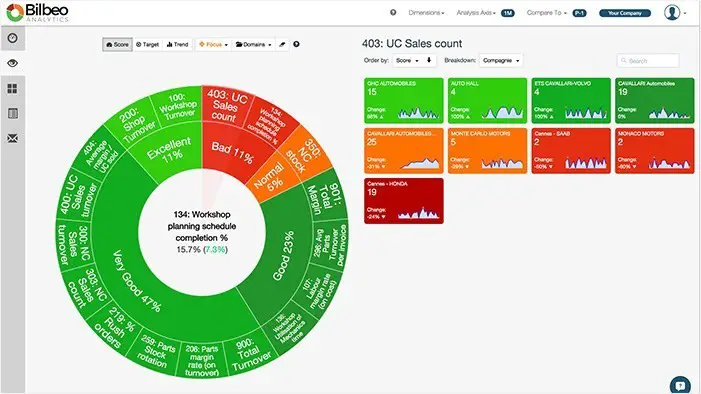Select the Excellent 11% ring segment
The height and width of the screenshot is (394, 701).
point(170,149)
